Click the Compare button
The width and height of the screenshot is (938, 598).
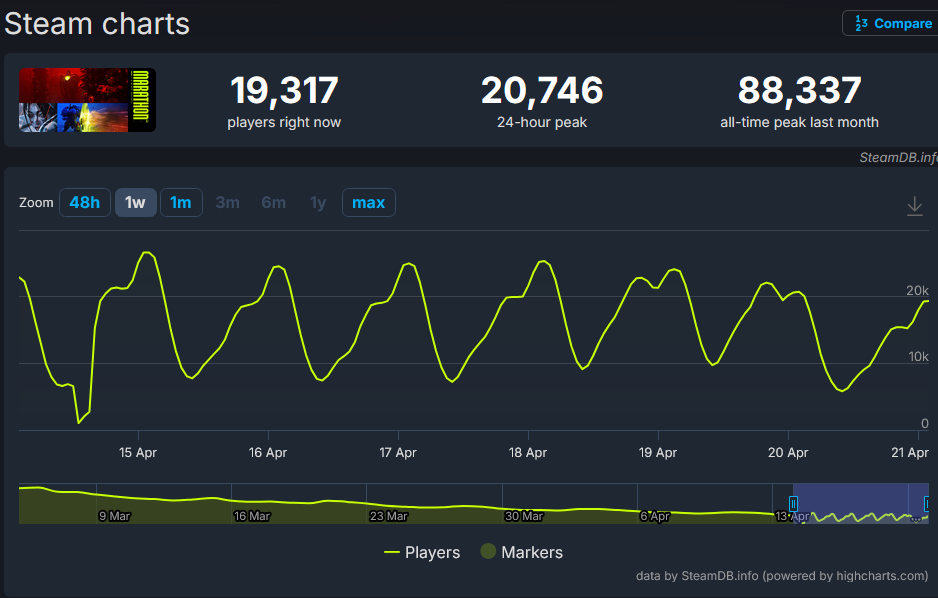tap(891, 23)
